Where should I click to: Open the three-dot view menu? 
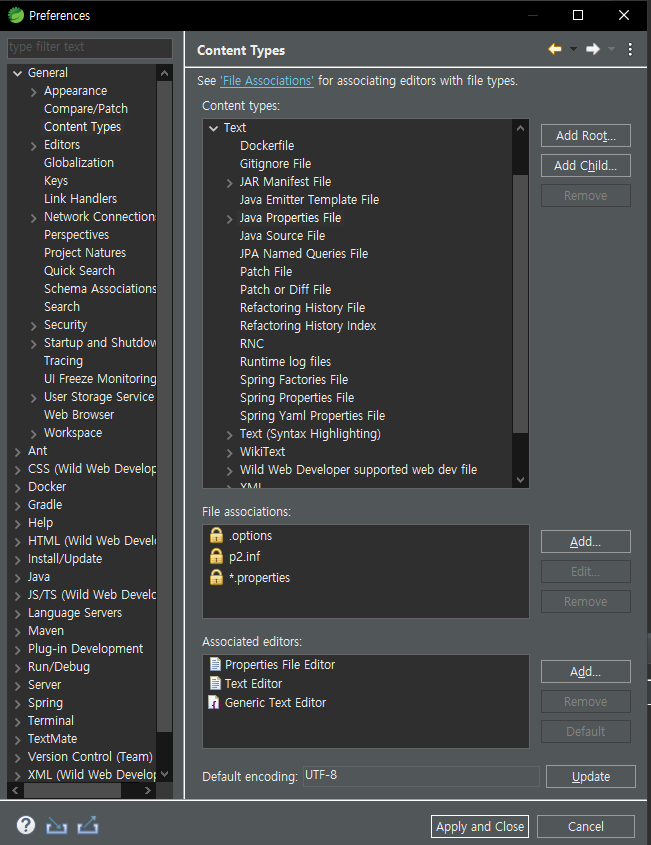pyautogui.click(x=630, y=50)
